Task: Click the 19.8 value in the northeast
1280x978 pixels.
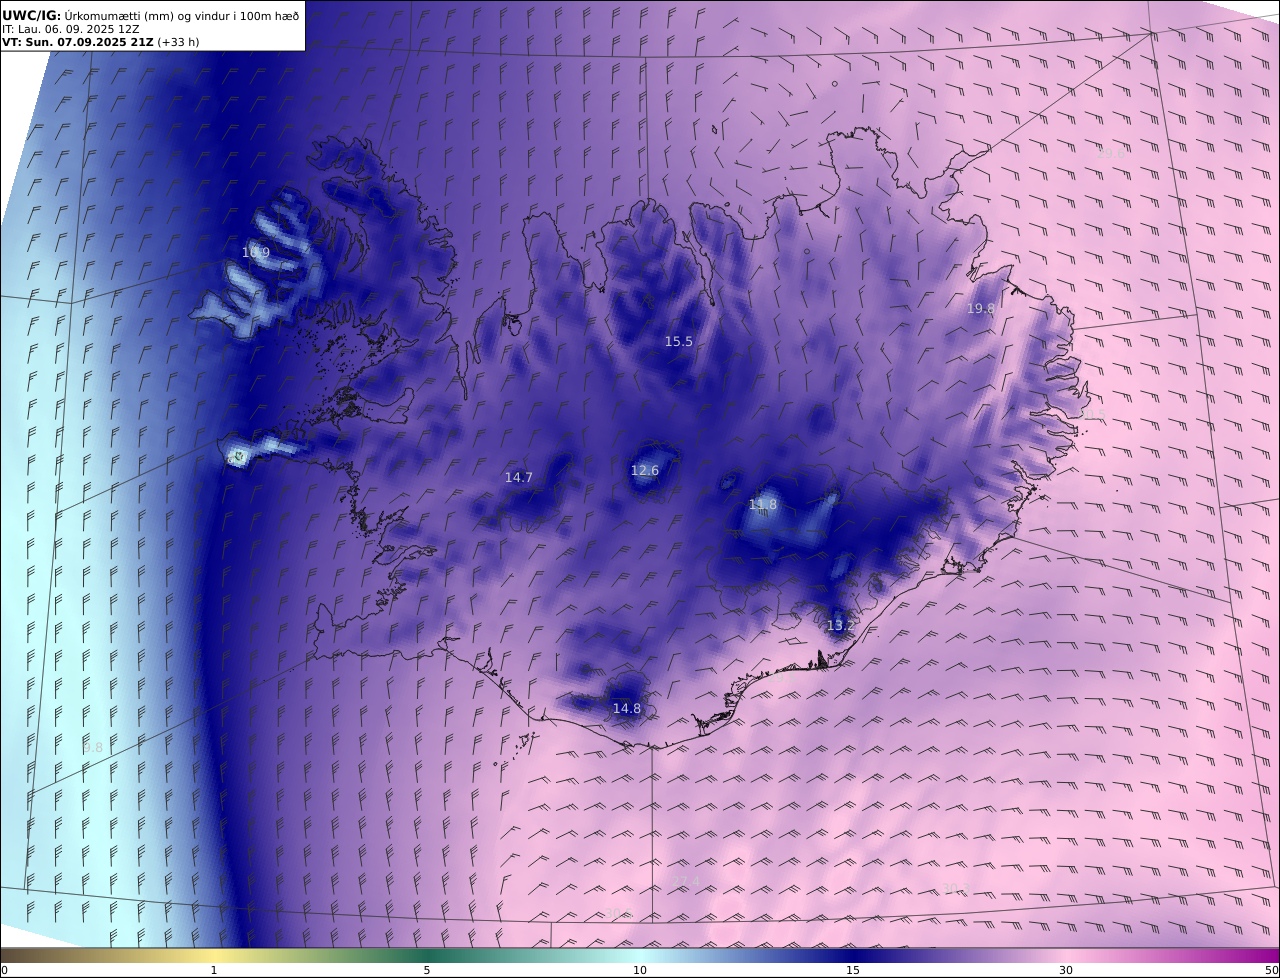Action: [x=981, y=309]
